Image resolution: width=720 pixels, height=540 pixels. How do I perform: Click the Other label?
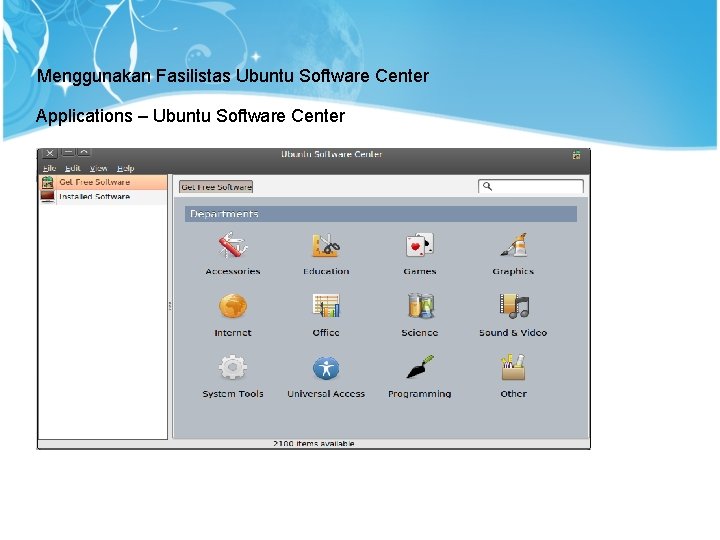click(x=513, y=394)
